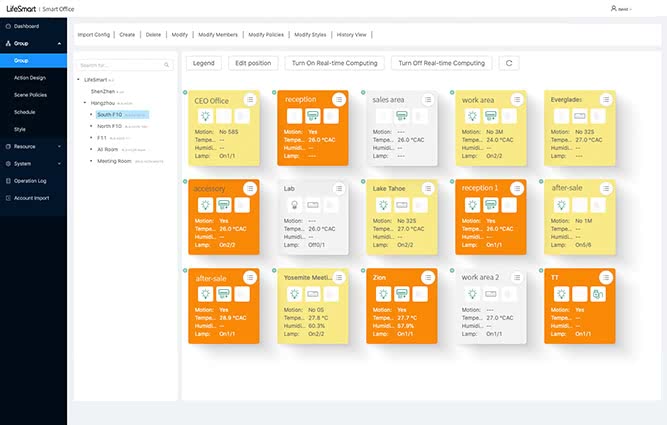The height and width of the screenshot is (425, 667).
Task: Go to Scene Policies in the sidebar
Action: 30,94
